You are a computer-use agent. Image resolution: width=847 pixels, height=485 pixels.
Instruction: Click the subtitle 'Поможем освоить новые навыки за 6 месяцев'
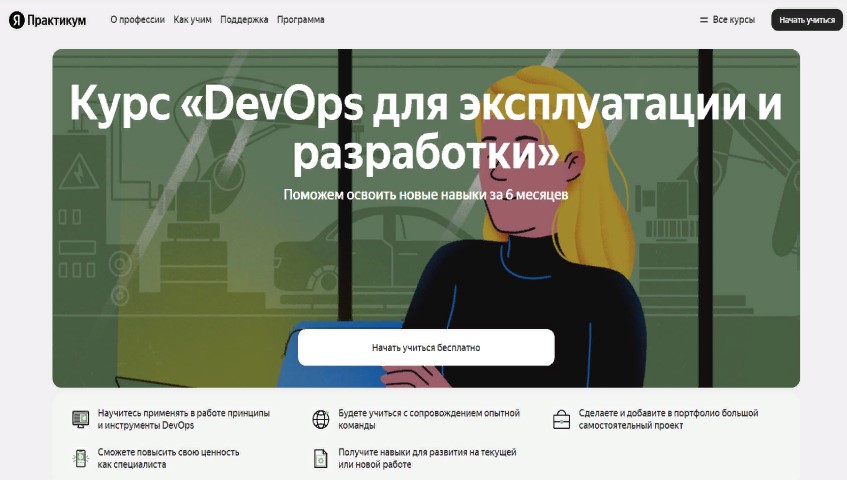click(426, 194)
